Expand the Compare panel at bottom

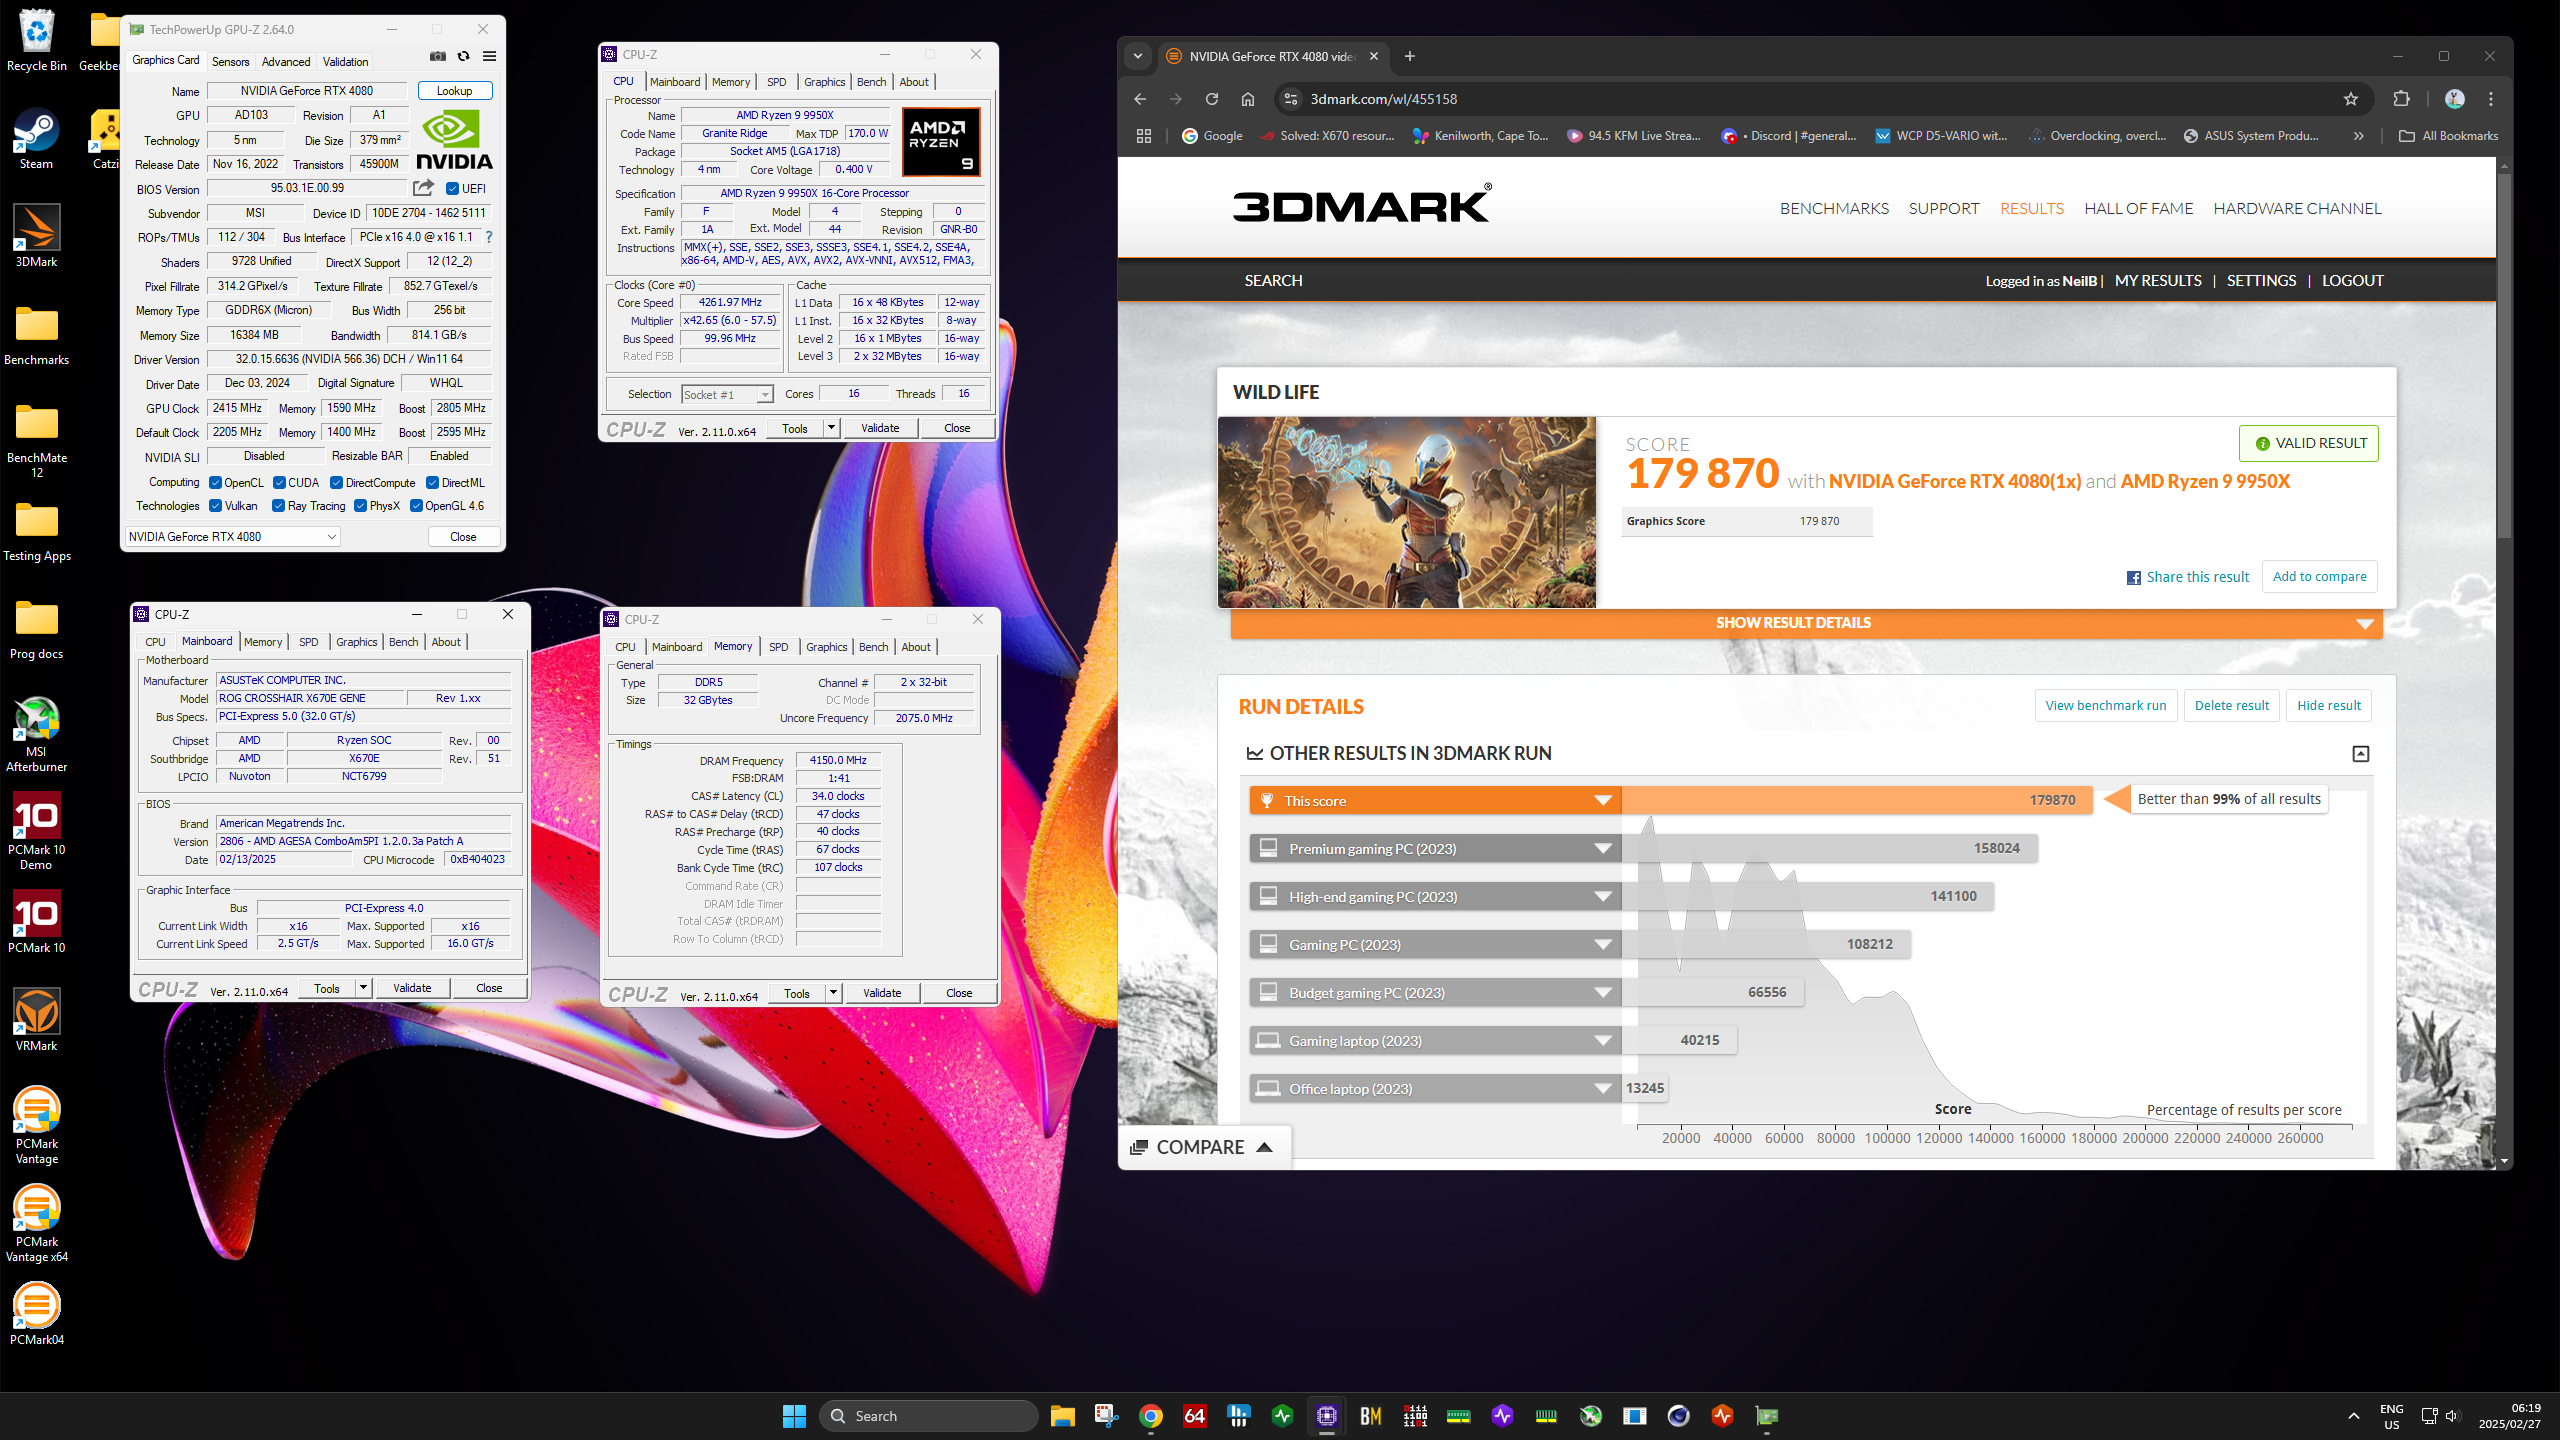1203,1147
